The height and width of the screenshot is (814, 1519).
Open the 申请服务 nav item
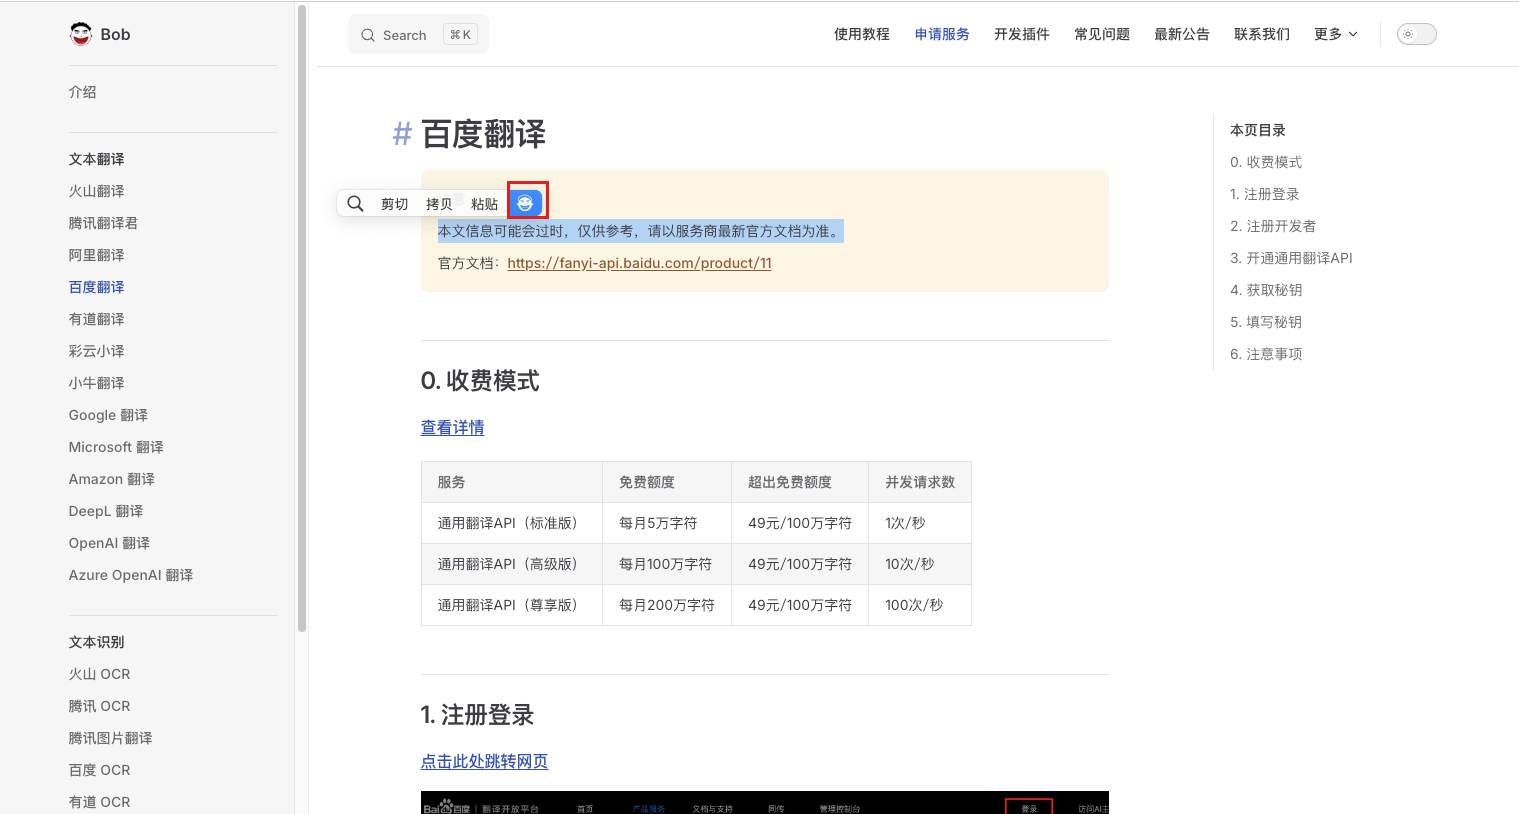click(942, 34)
